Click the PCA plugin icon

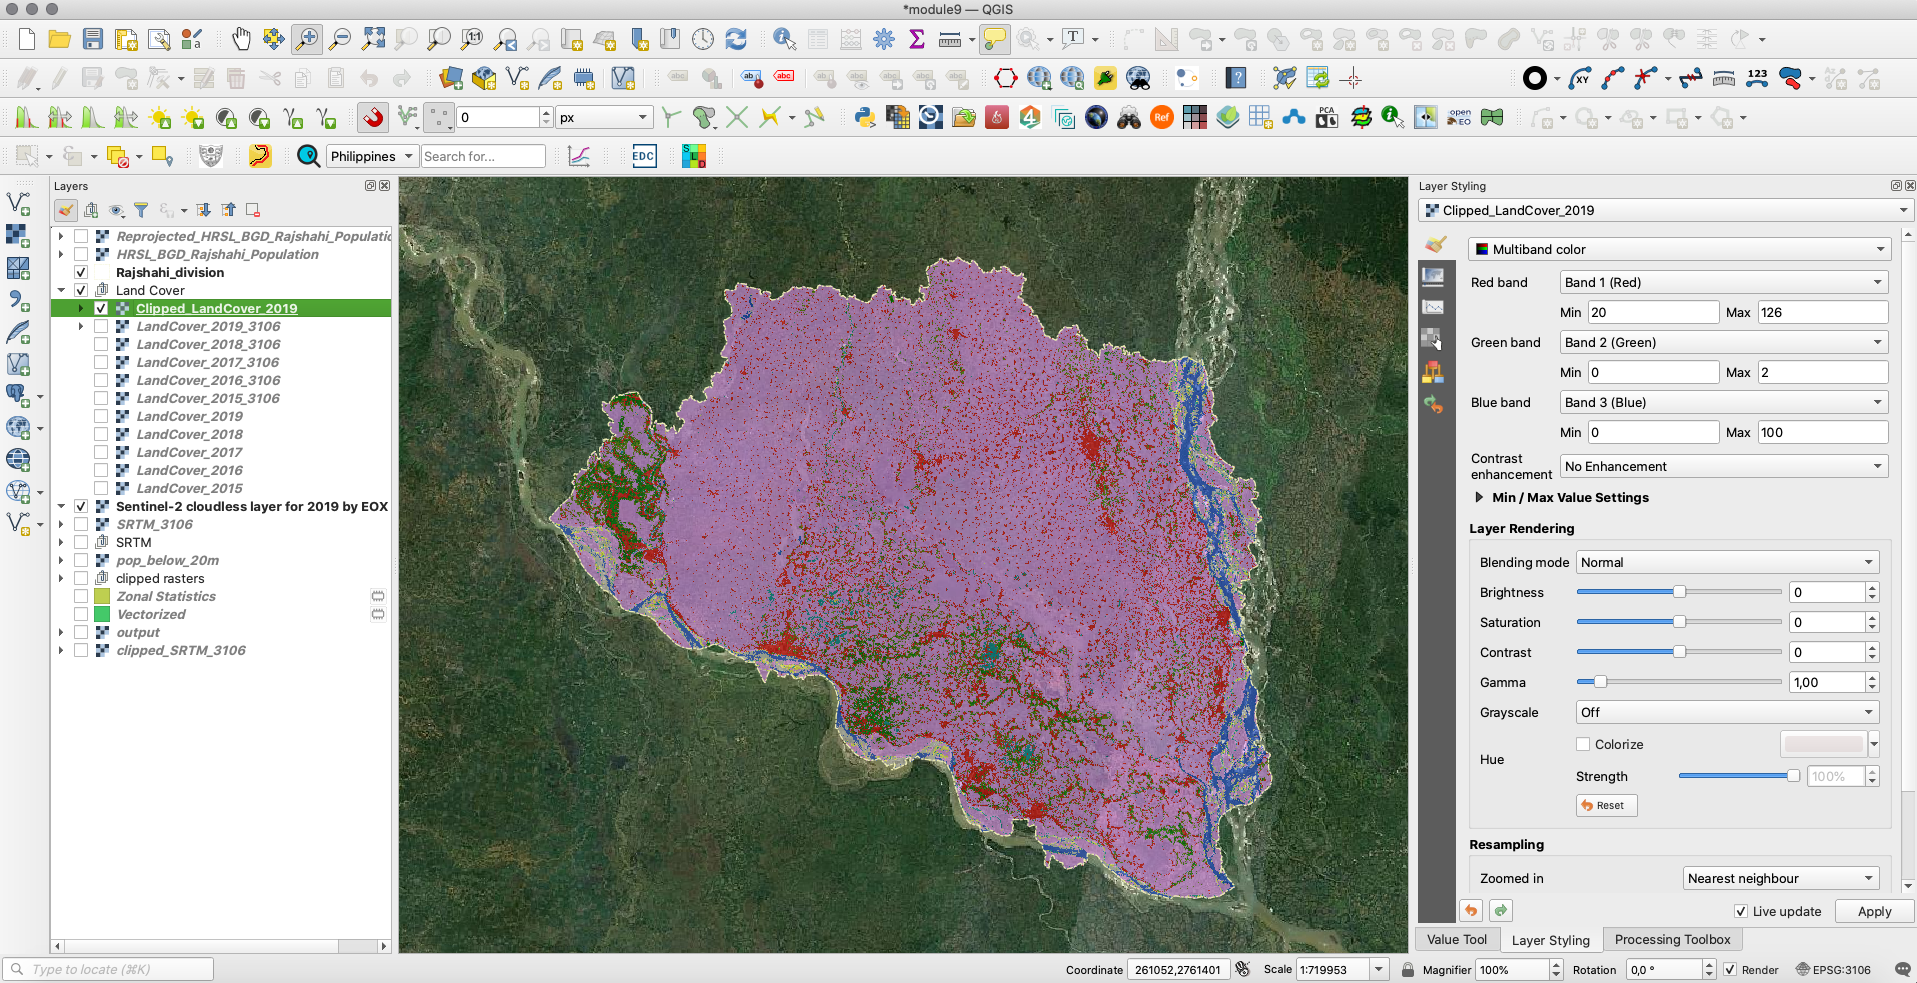pos(1327,118)
